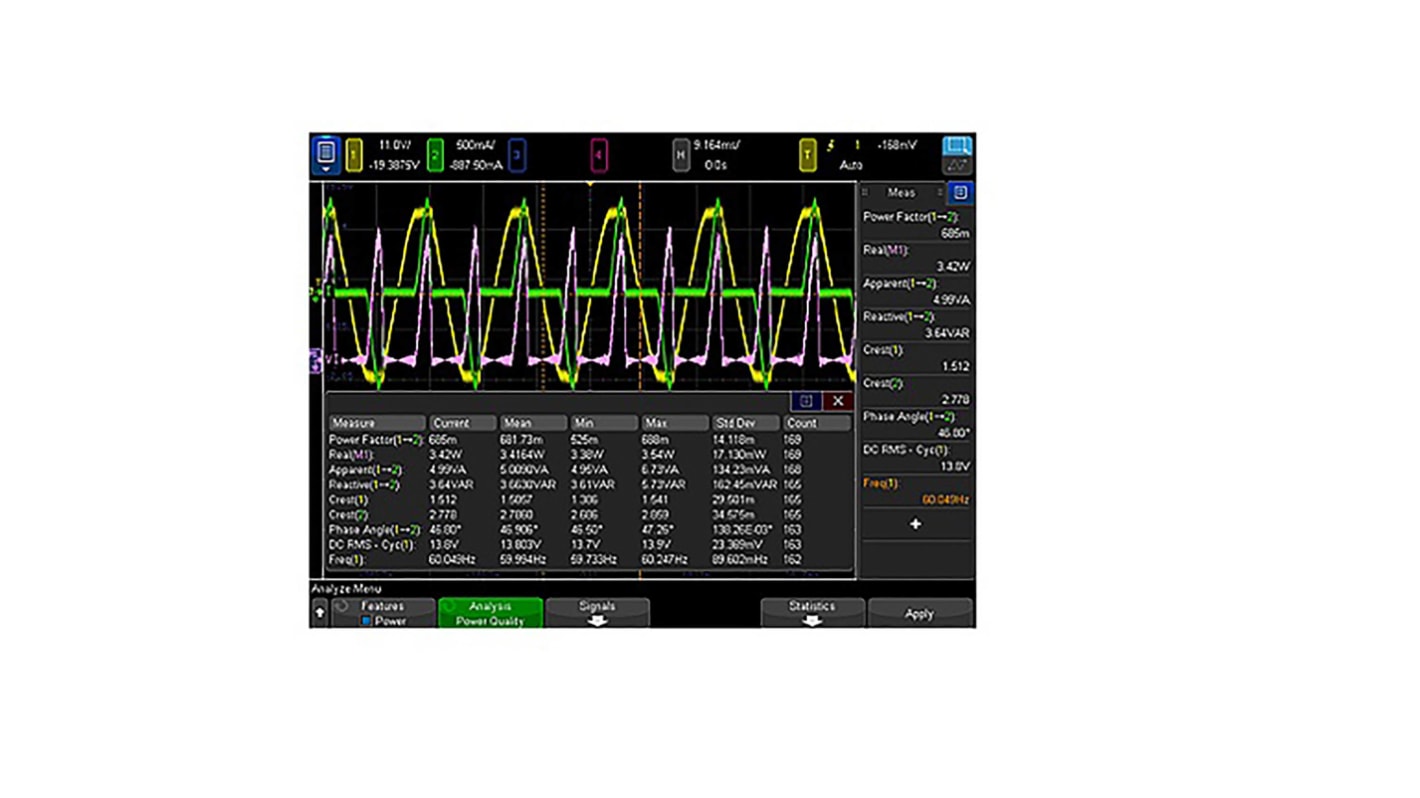The image size is (1420, 798).
Task: Open the trigger T badge
Action: click(808, 155)
